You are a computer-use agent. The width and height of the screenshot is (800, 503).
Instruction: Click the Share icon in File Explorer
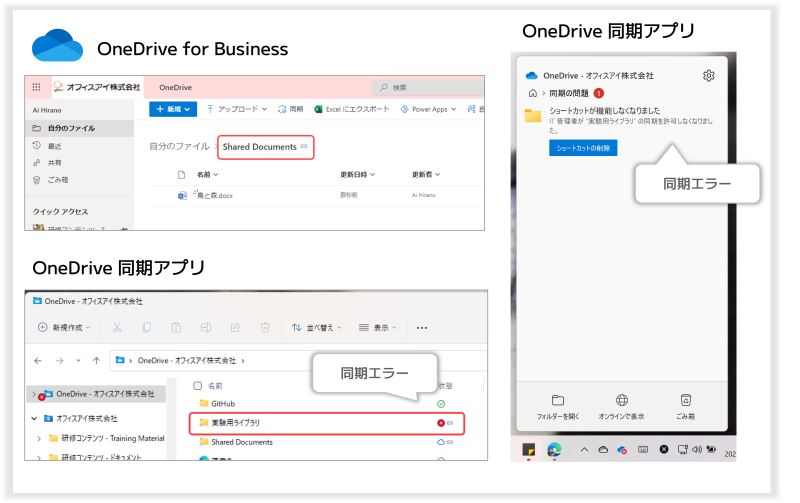pyautogui.click(x=235, y=328)
